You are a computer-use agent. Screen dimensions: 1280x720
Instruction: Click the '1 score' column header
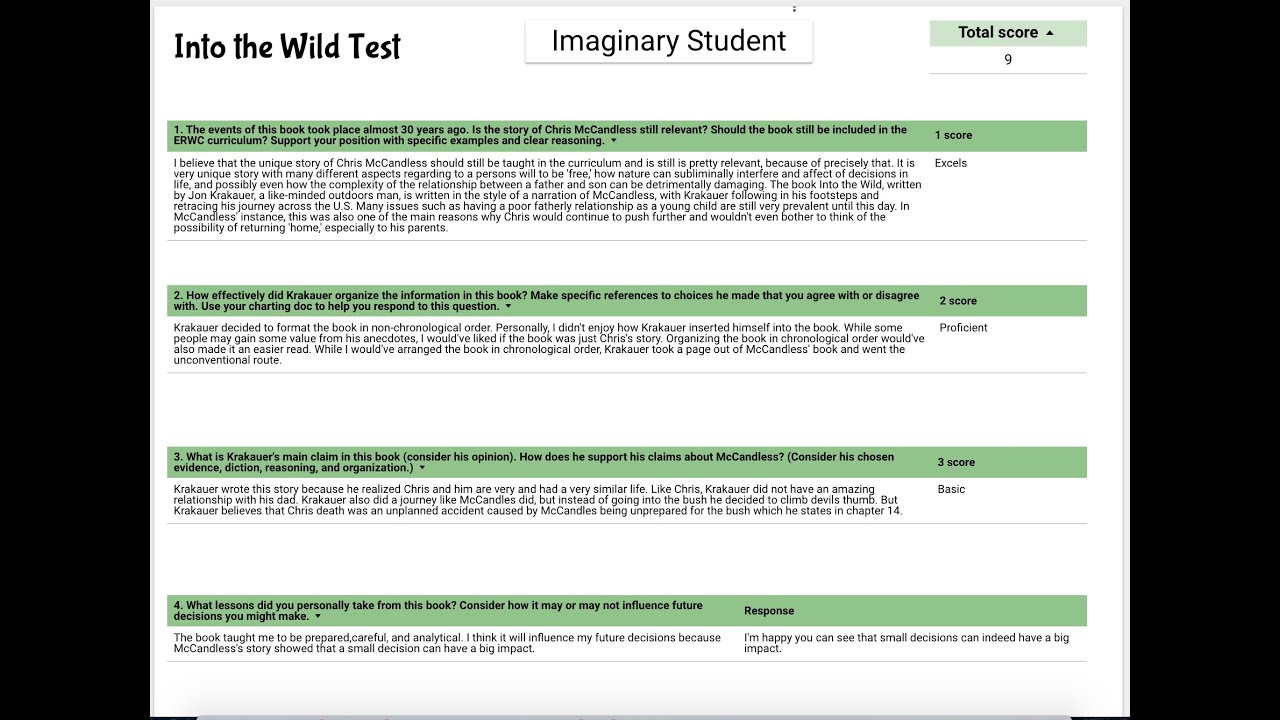953,135
